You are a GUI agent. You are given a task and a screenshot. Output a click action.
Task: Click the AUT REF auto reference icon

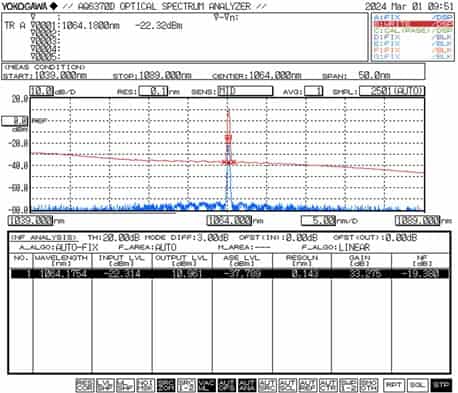tap(308, 385)
